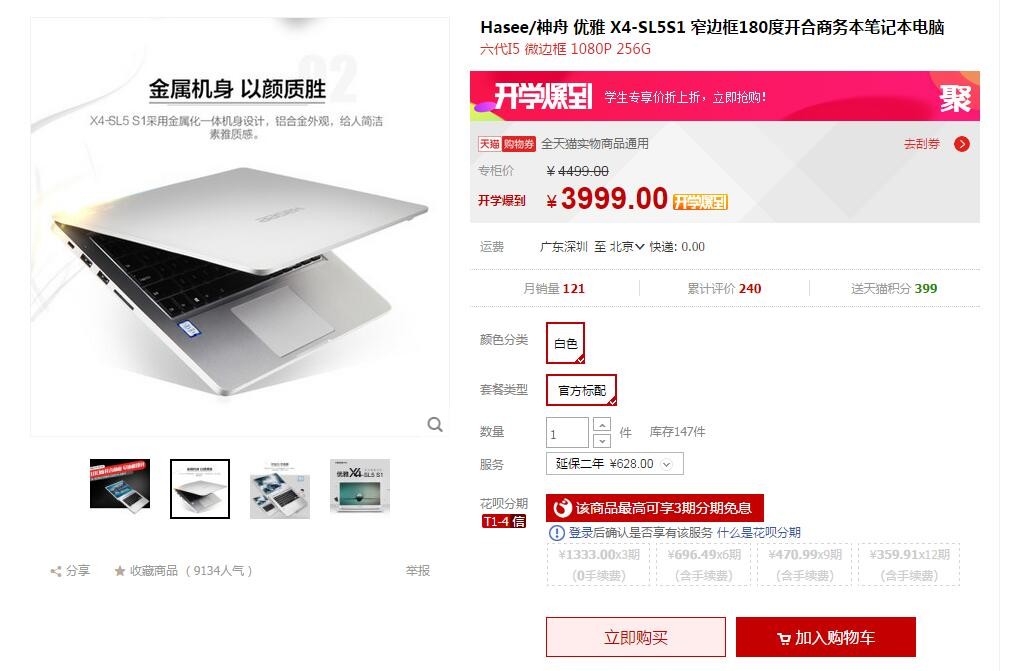Expand the 延保二年 ¥628.00 service dropdown
This screenshot has height=671, width=1011.
[614, 463]
